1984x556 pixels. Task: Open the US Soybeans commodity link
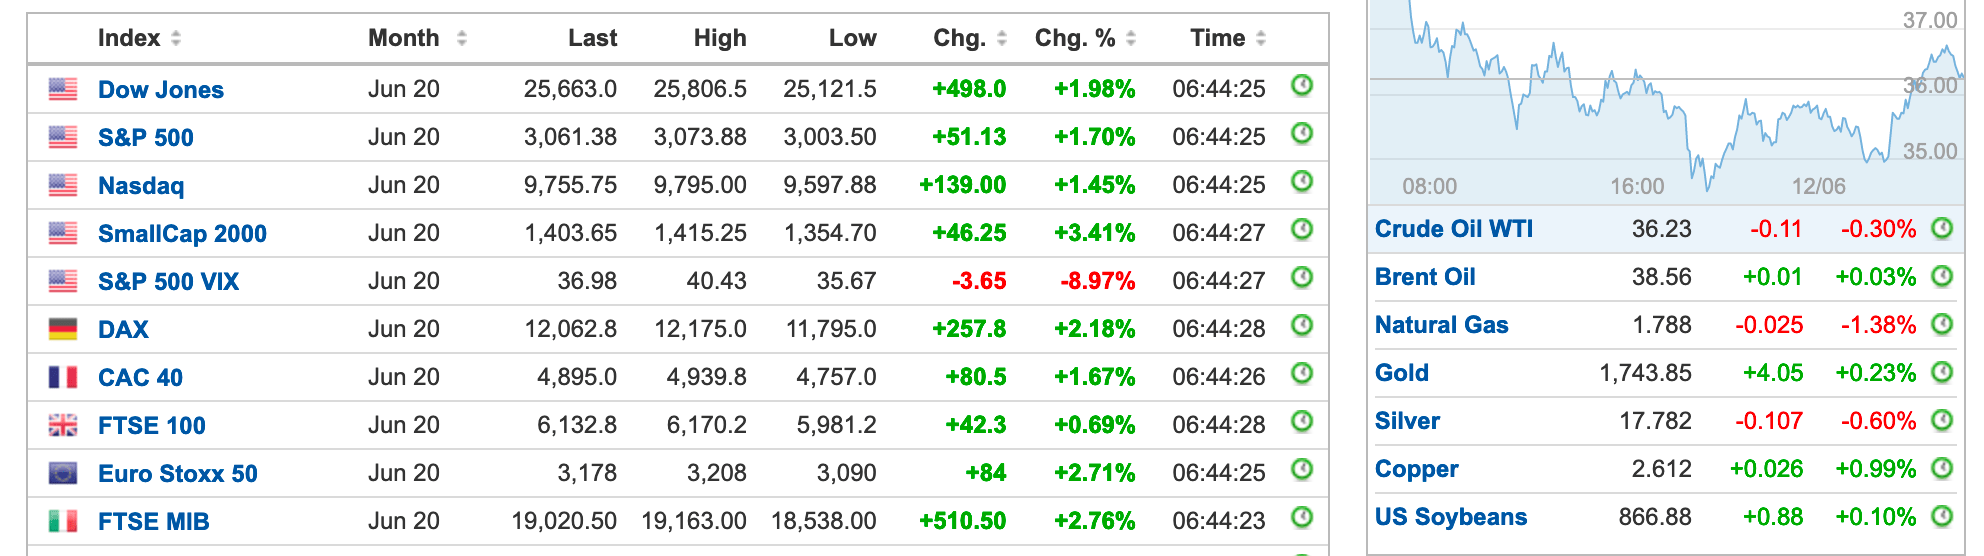[1451, 517]
